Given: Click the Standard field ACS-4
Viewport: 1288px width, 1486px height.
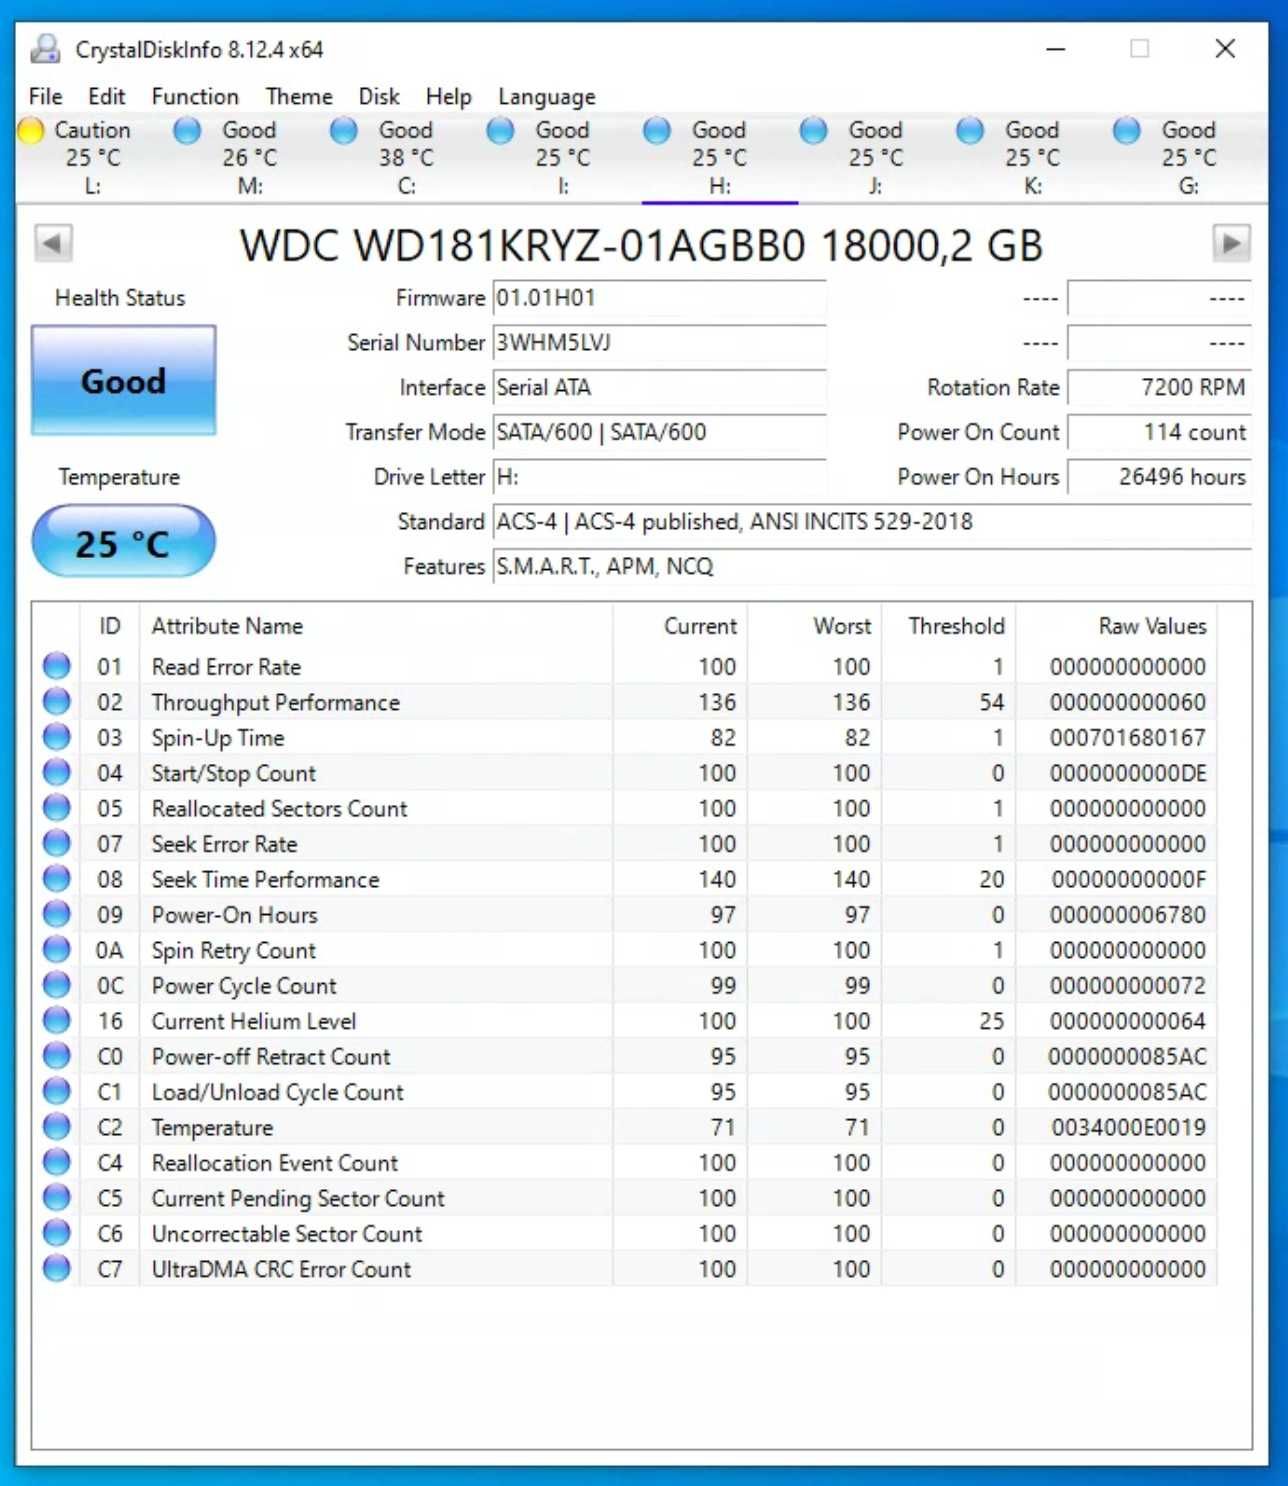Looking at the screenshot, I should (x=872, y=521).
